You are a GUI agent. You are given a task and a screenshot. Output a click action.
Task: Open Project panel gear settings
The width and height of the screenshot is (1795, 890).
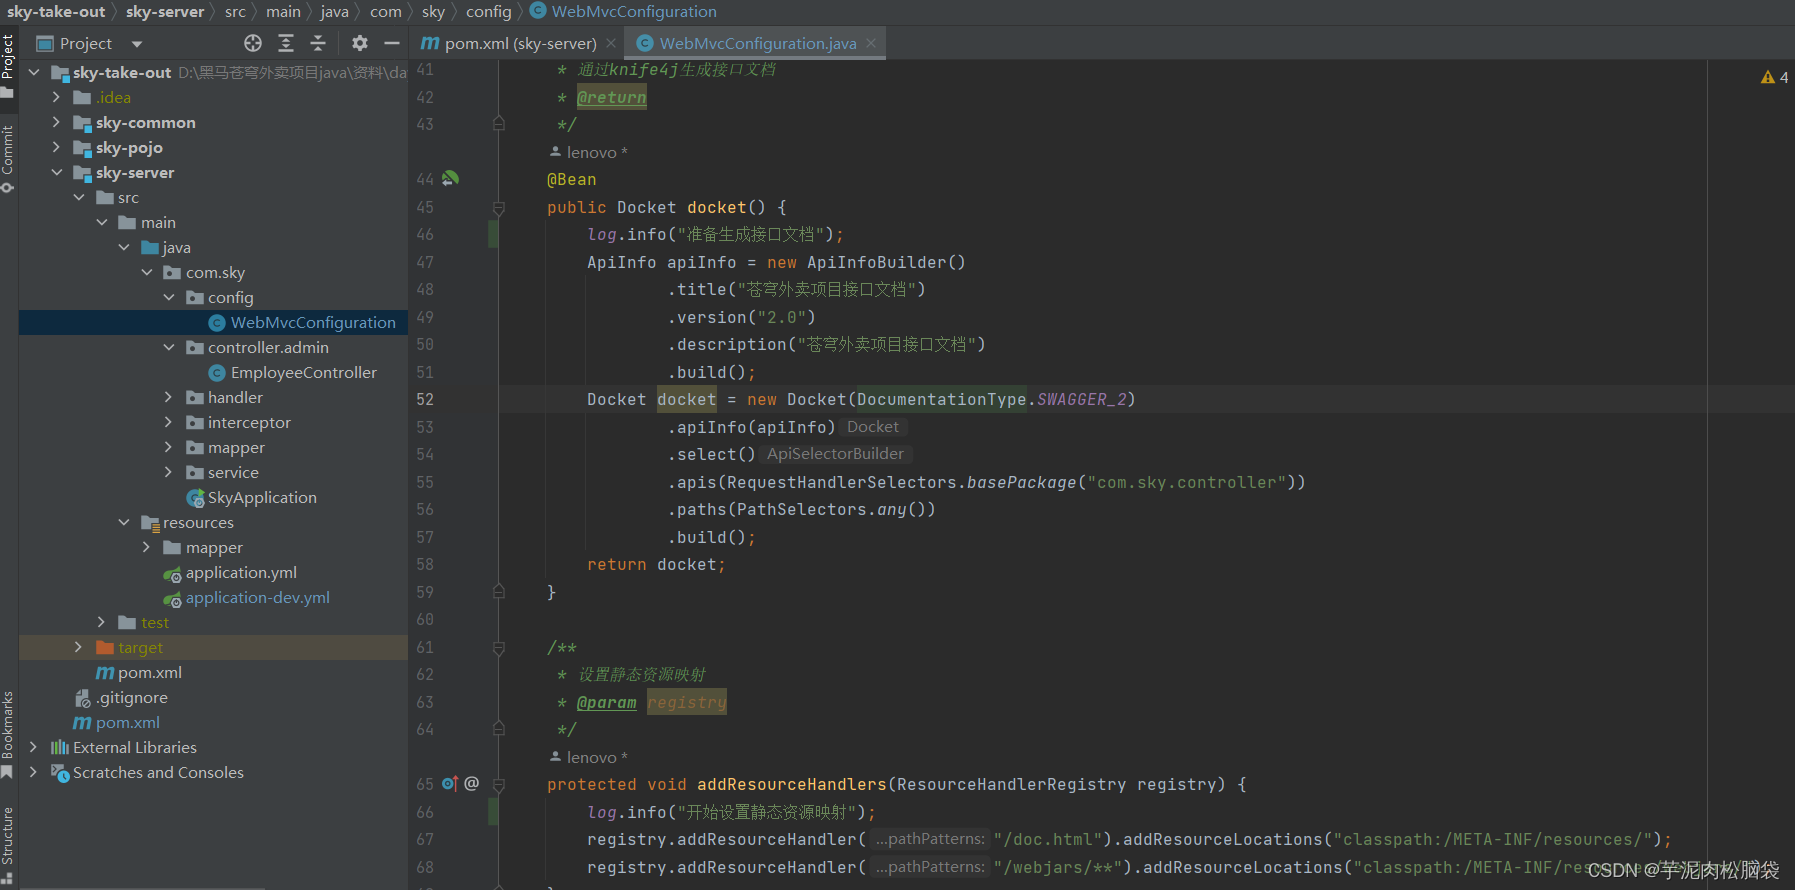pos(360,43)
